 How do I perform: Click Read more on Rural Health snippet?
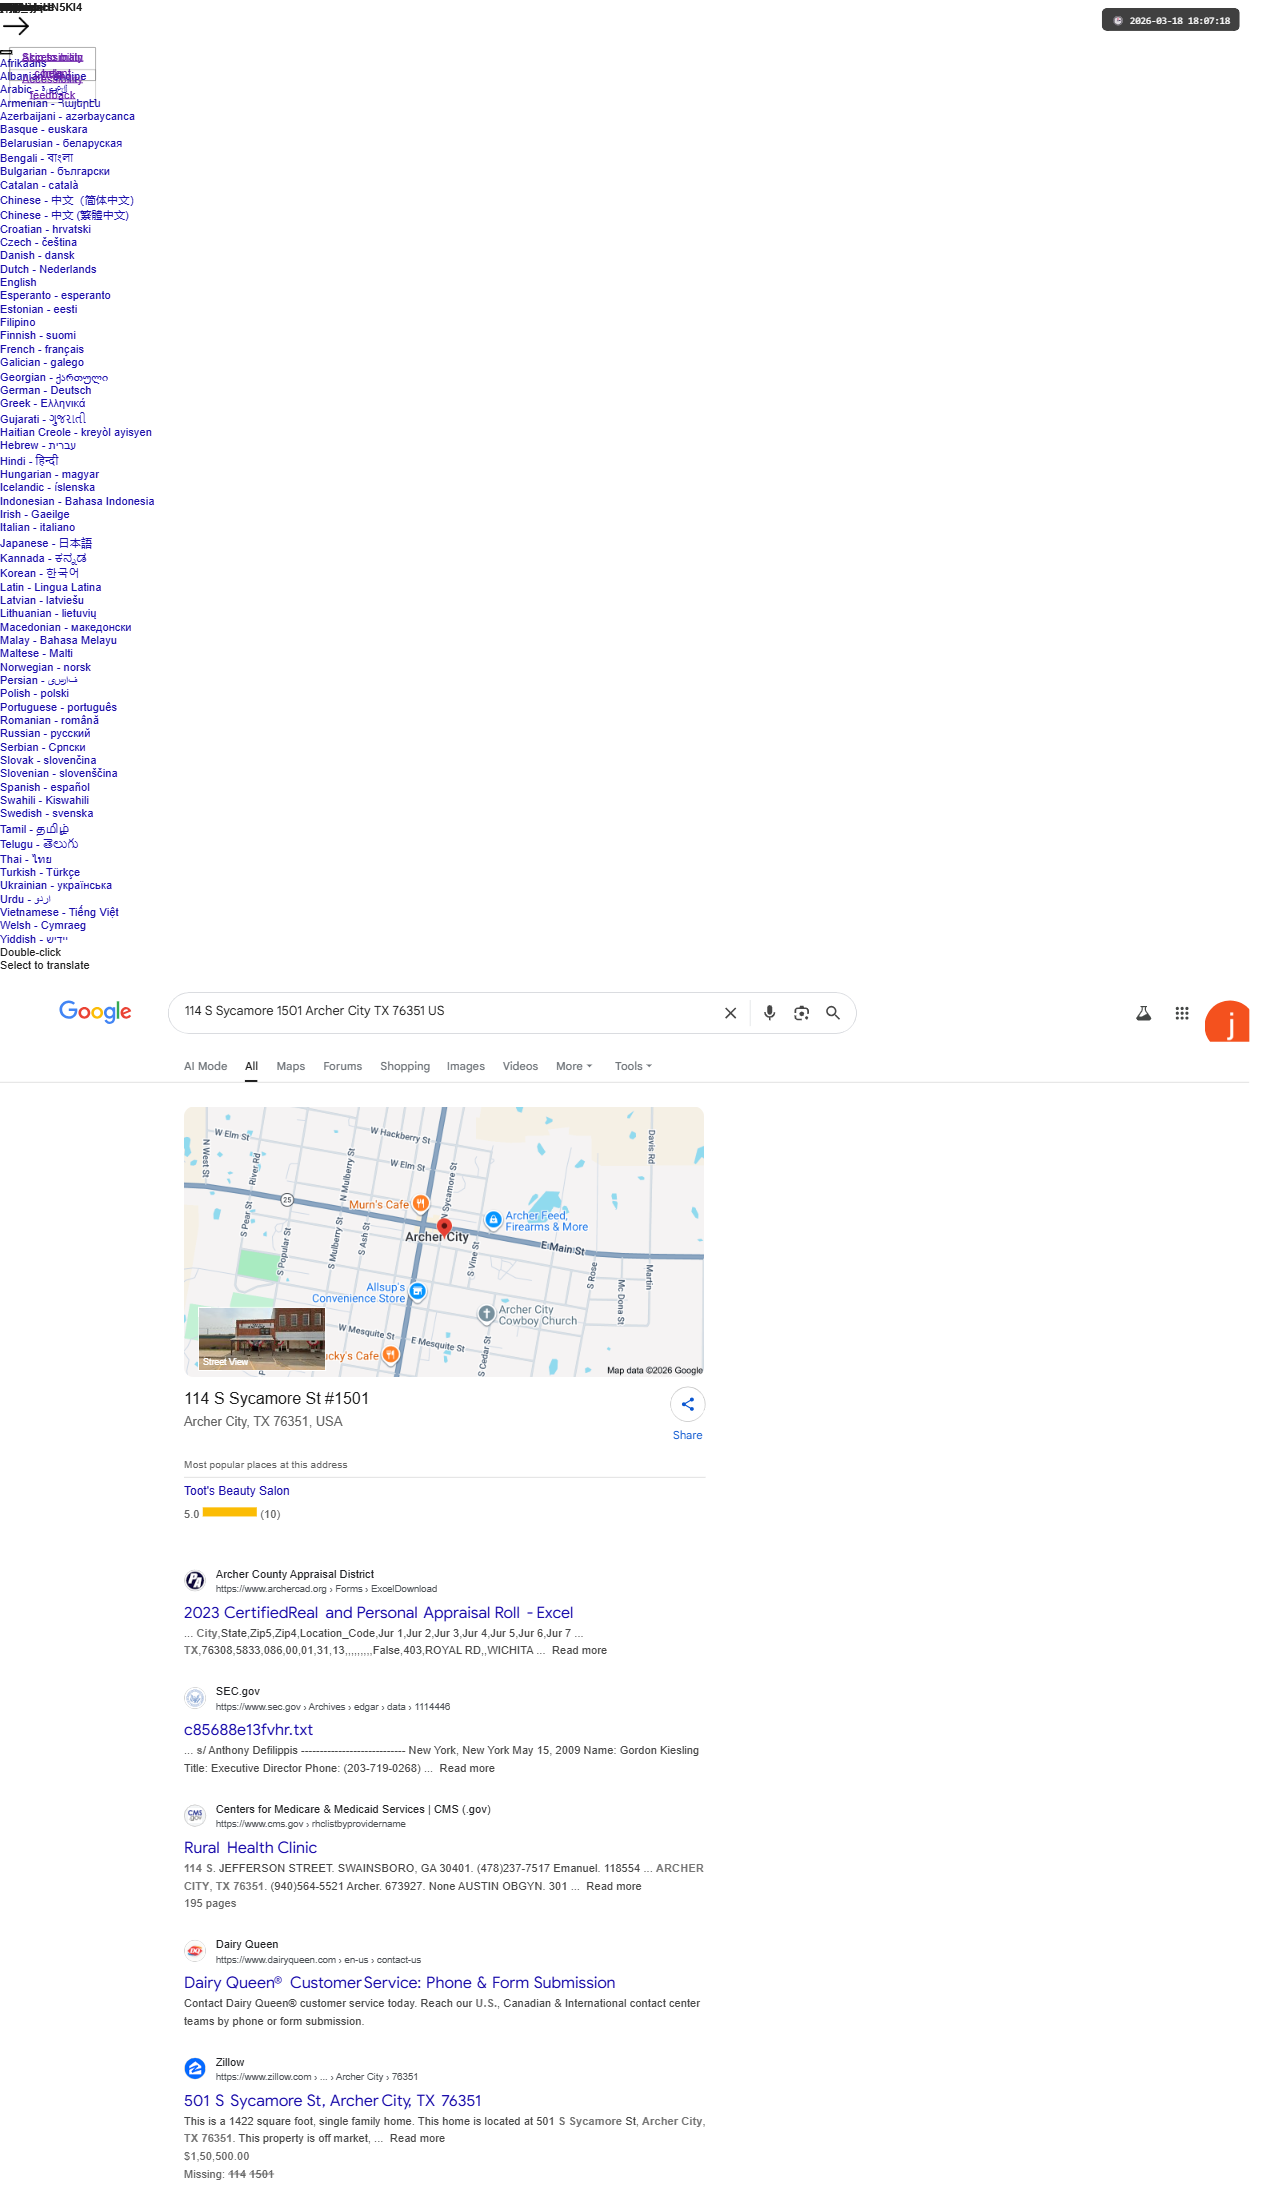pos(614,1886)
